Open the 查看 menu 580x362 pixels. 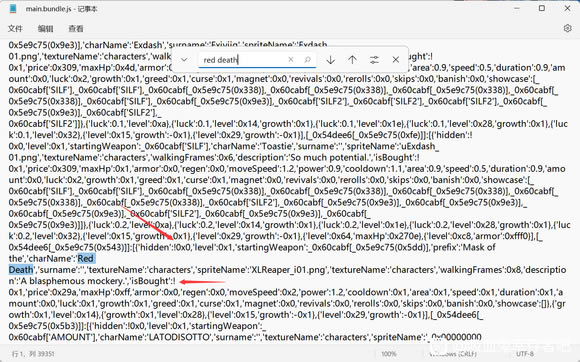[76, 28]
